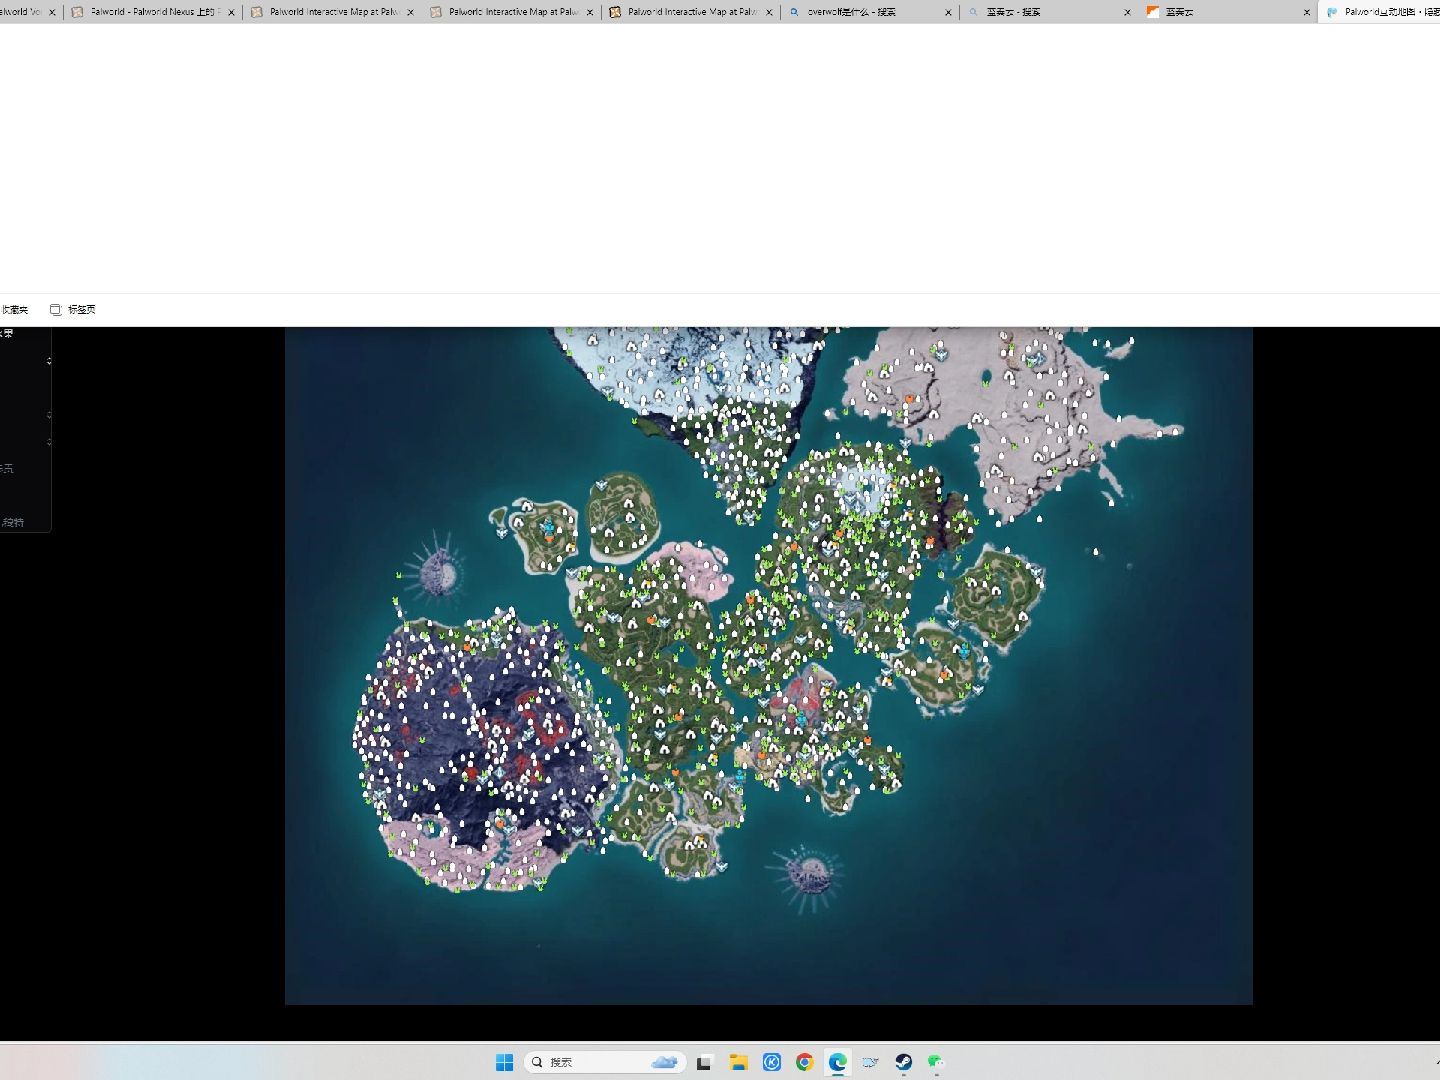1440x1080 pixels.
Task: Close the Palworld Nexus tab
Action: click(x=231, y=12)
